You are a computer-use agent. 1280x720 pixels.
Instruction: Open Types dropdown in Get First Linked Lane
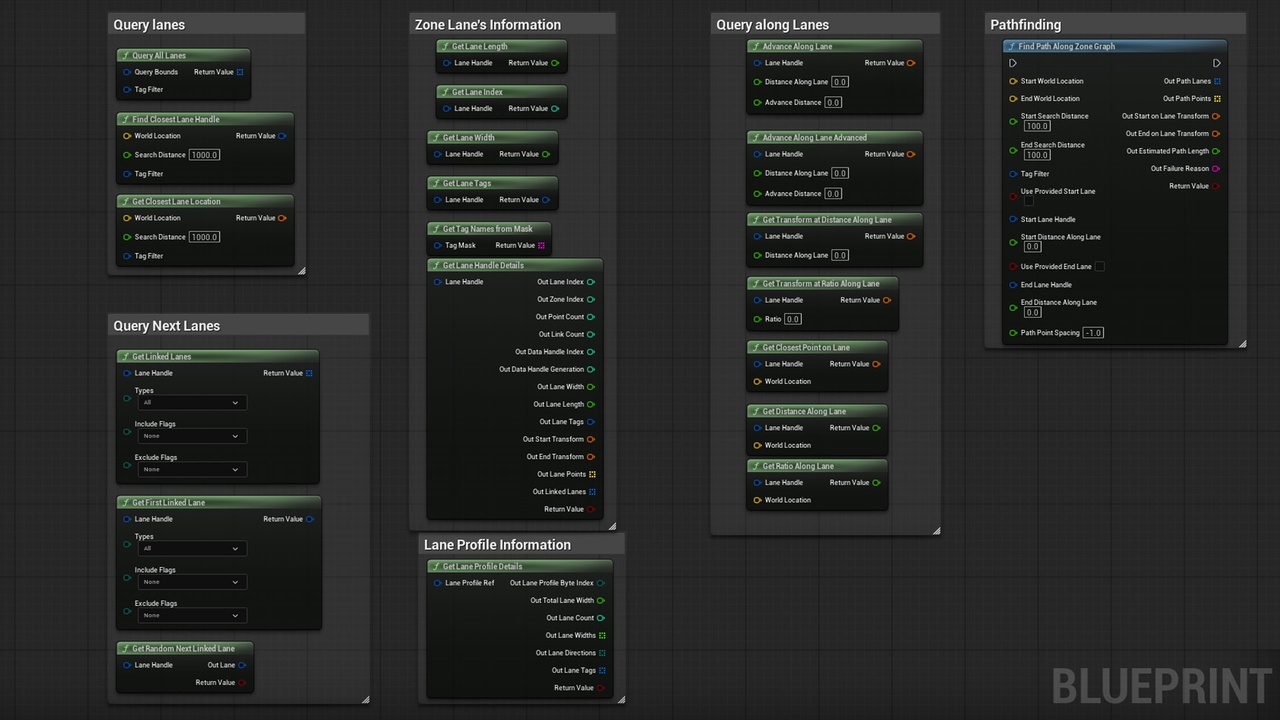pyautogui.click(x=191, y=548)
